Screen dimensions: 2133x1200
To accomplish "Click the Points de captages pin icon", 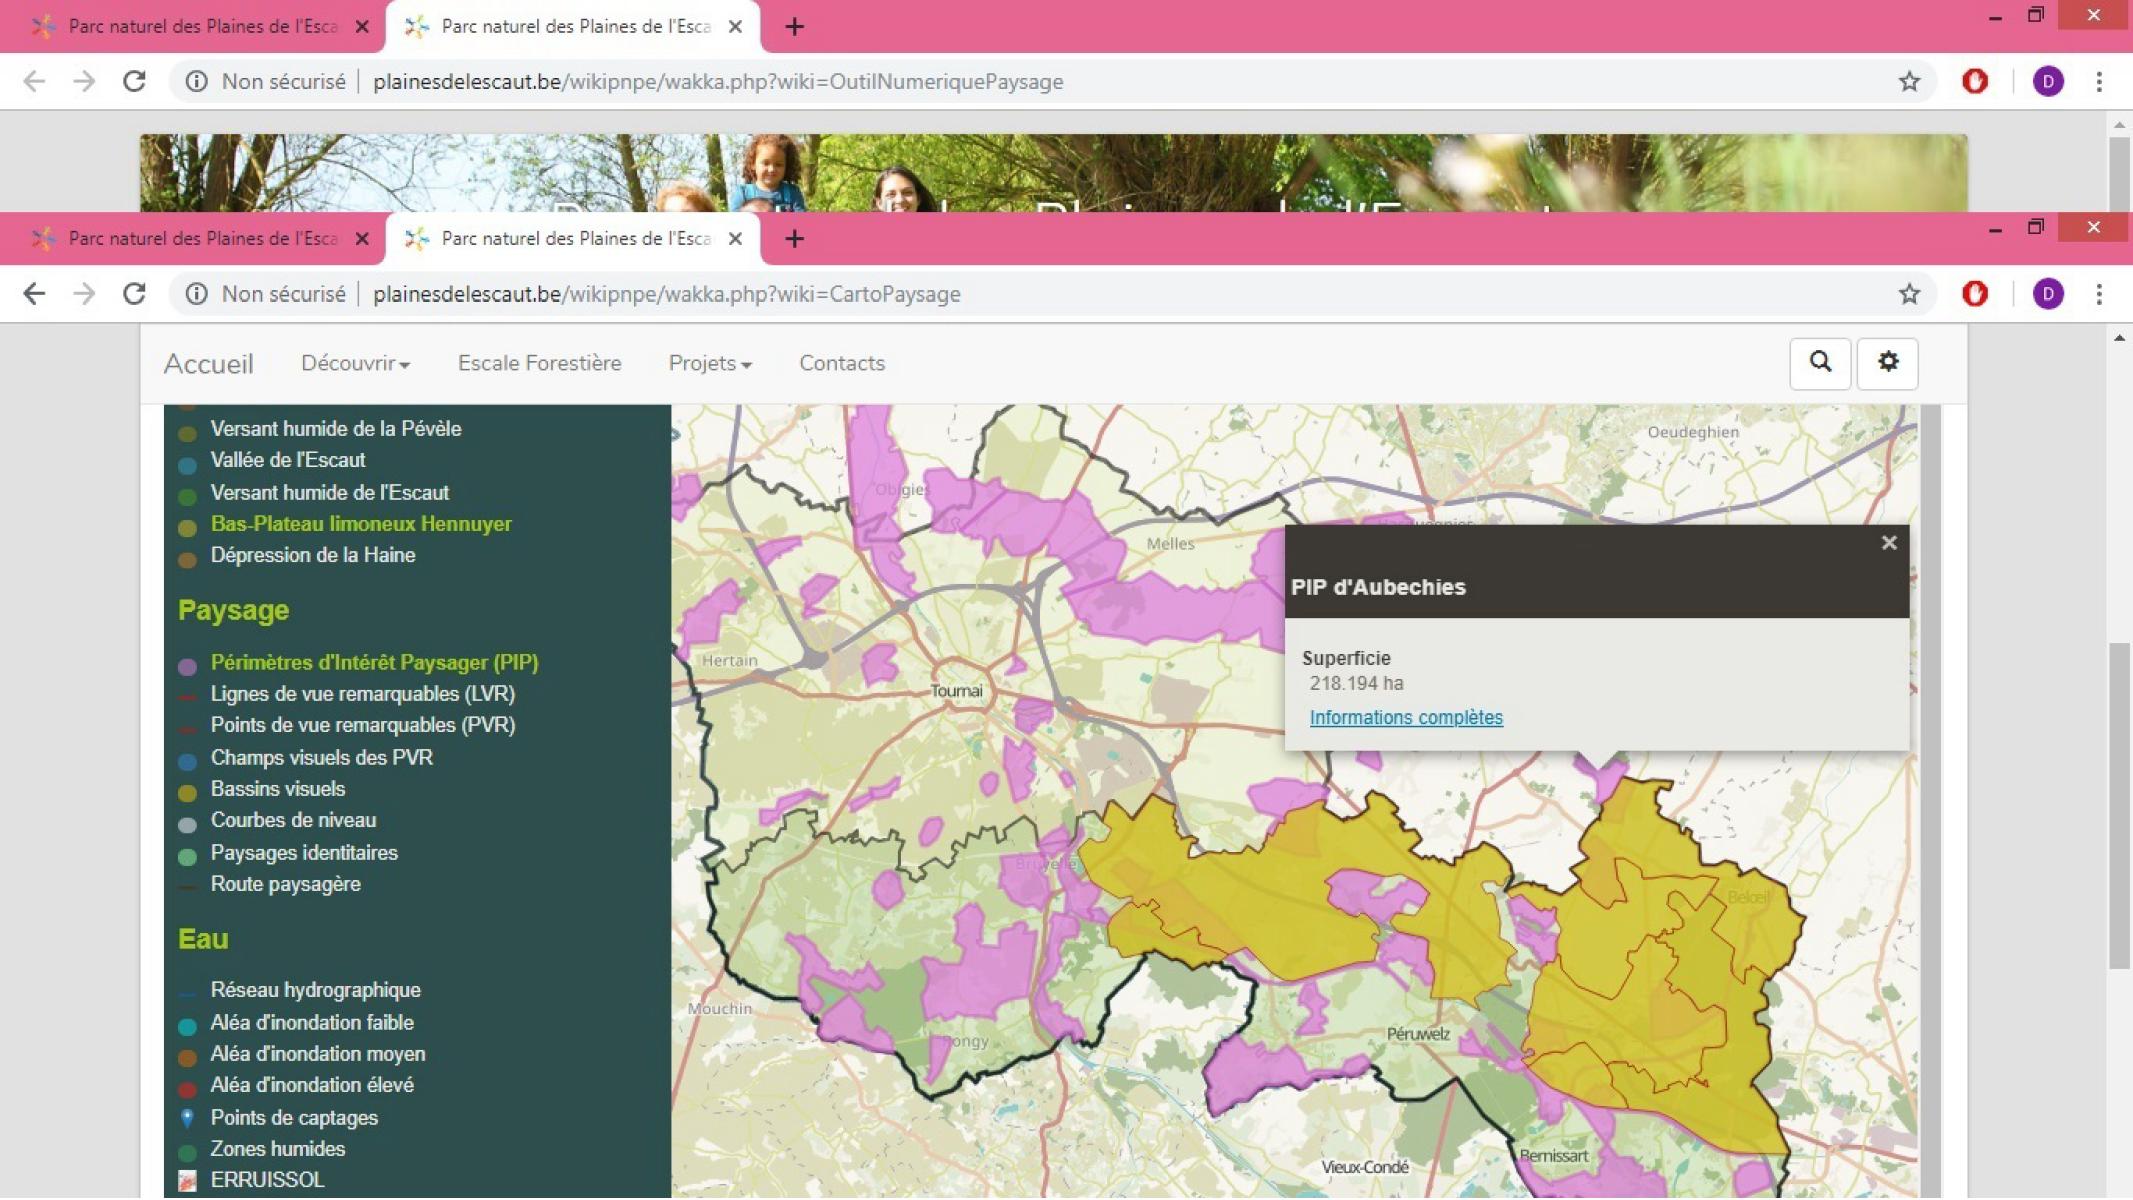I will (x=188, y=1117).
